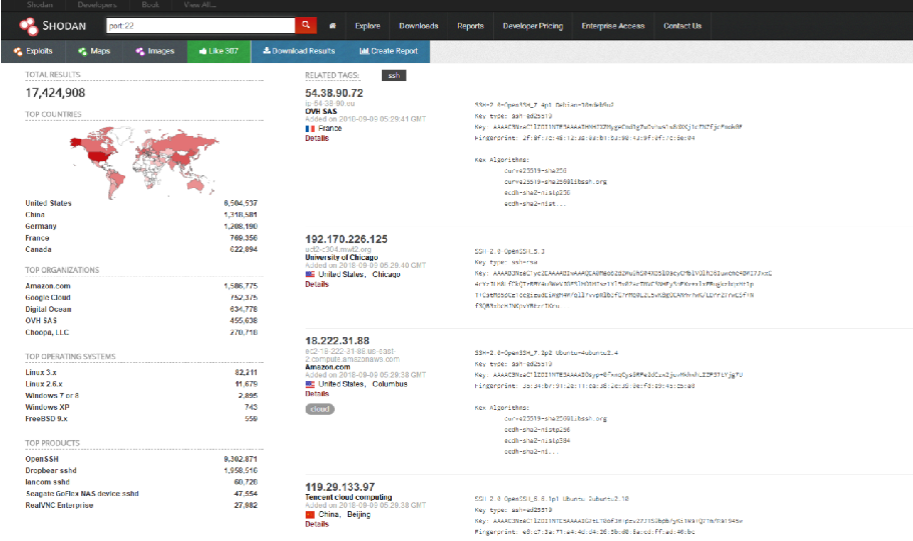Click Shodan link in top bar
This screenshot has width=913, height=541.
click(x=40, y=5)
